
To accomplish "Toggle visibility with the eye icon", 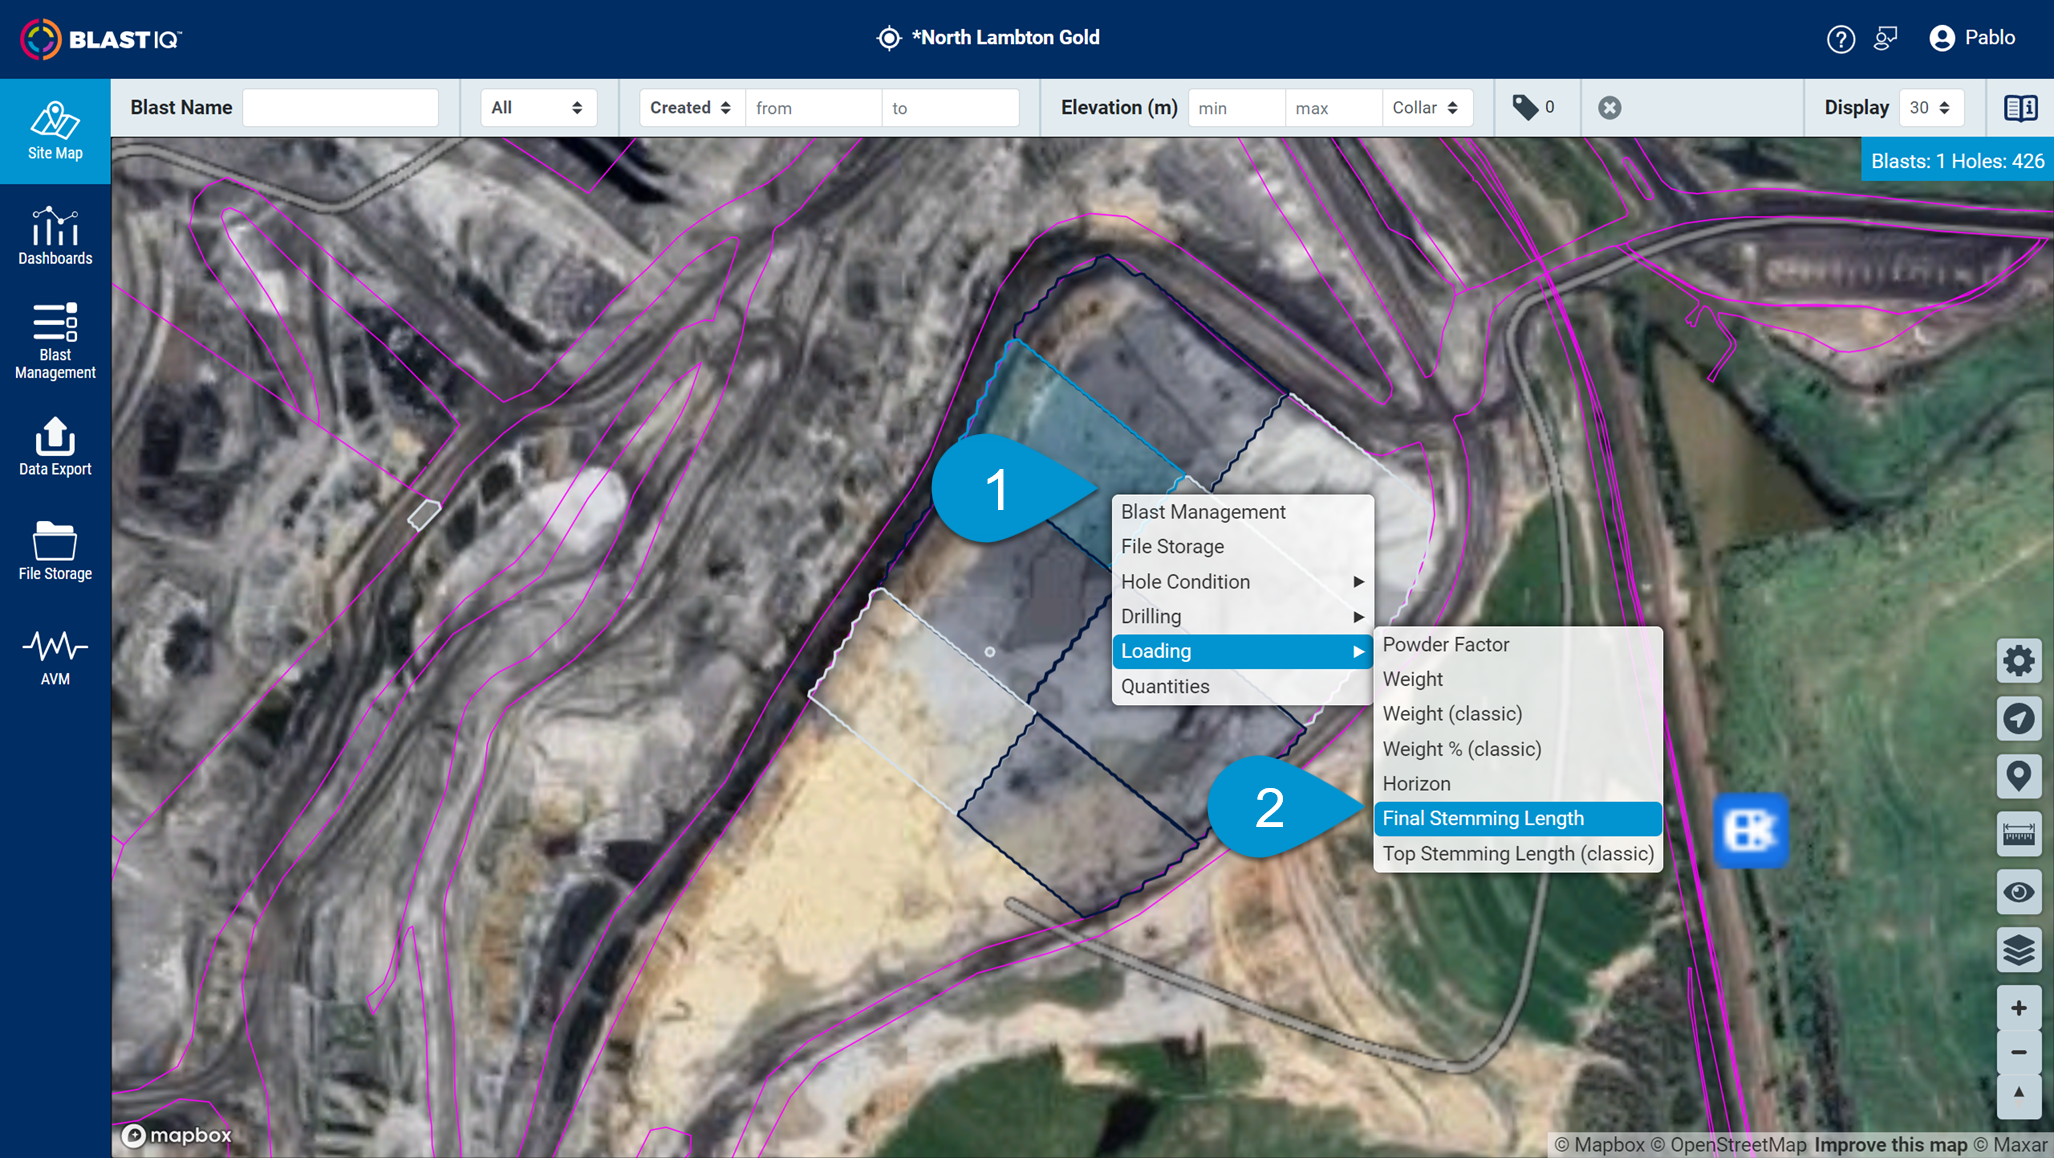I will click(2018, 892).
